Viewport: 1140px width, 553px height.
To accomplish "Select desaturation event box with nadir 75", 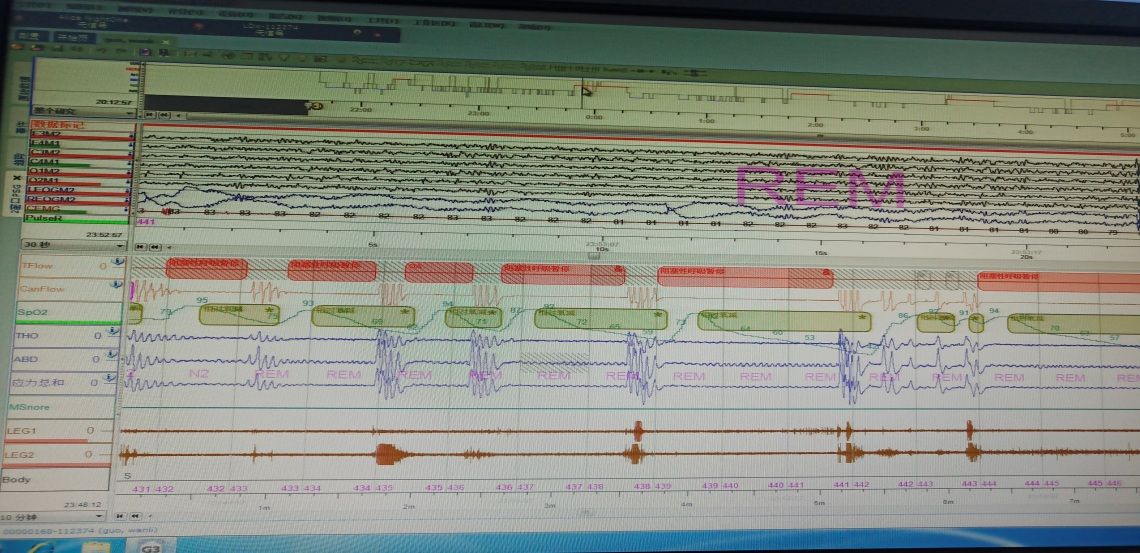I will [239, 314].
